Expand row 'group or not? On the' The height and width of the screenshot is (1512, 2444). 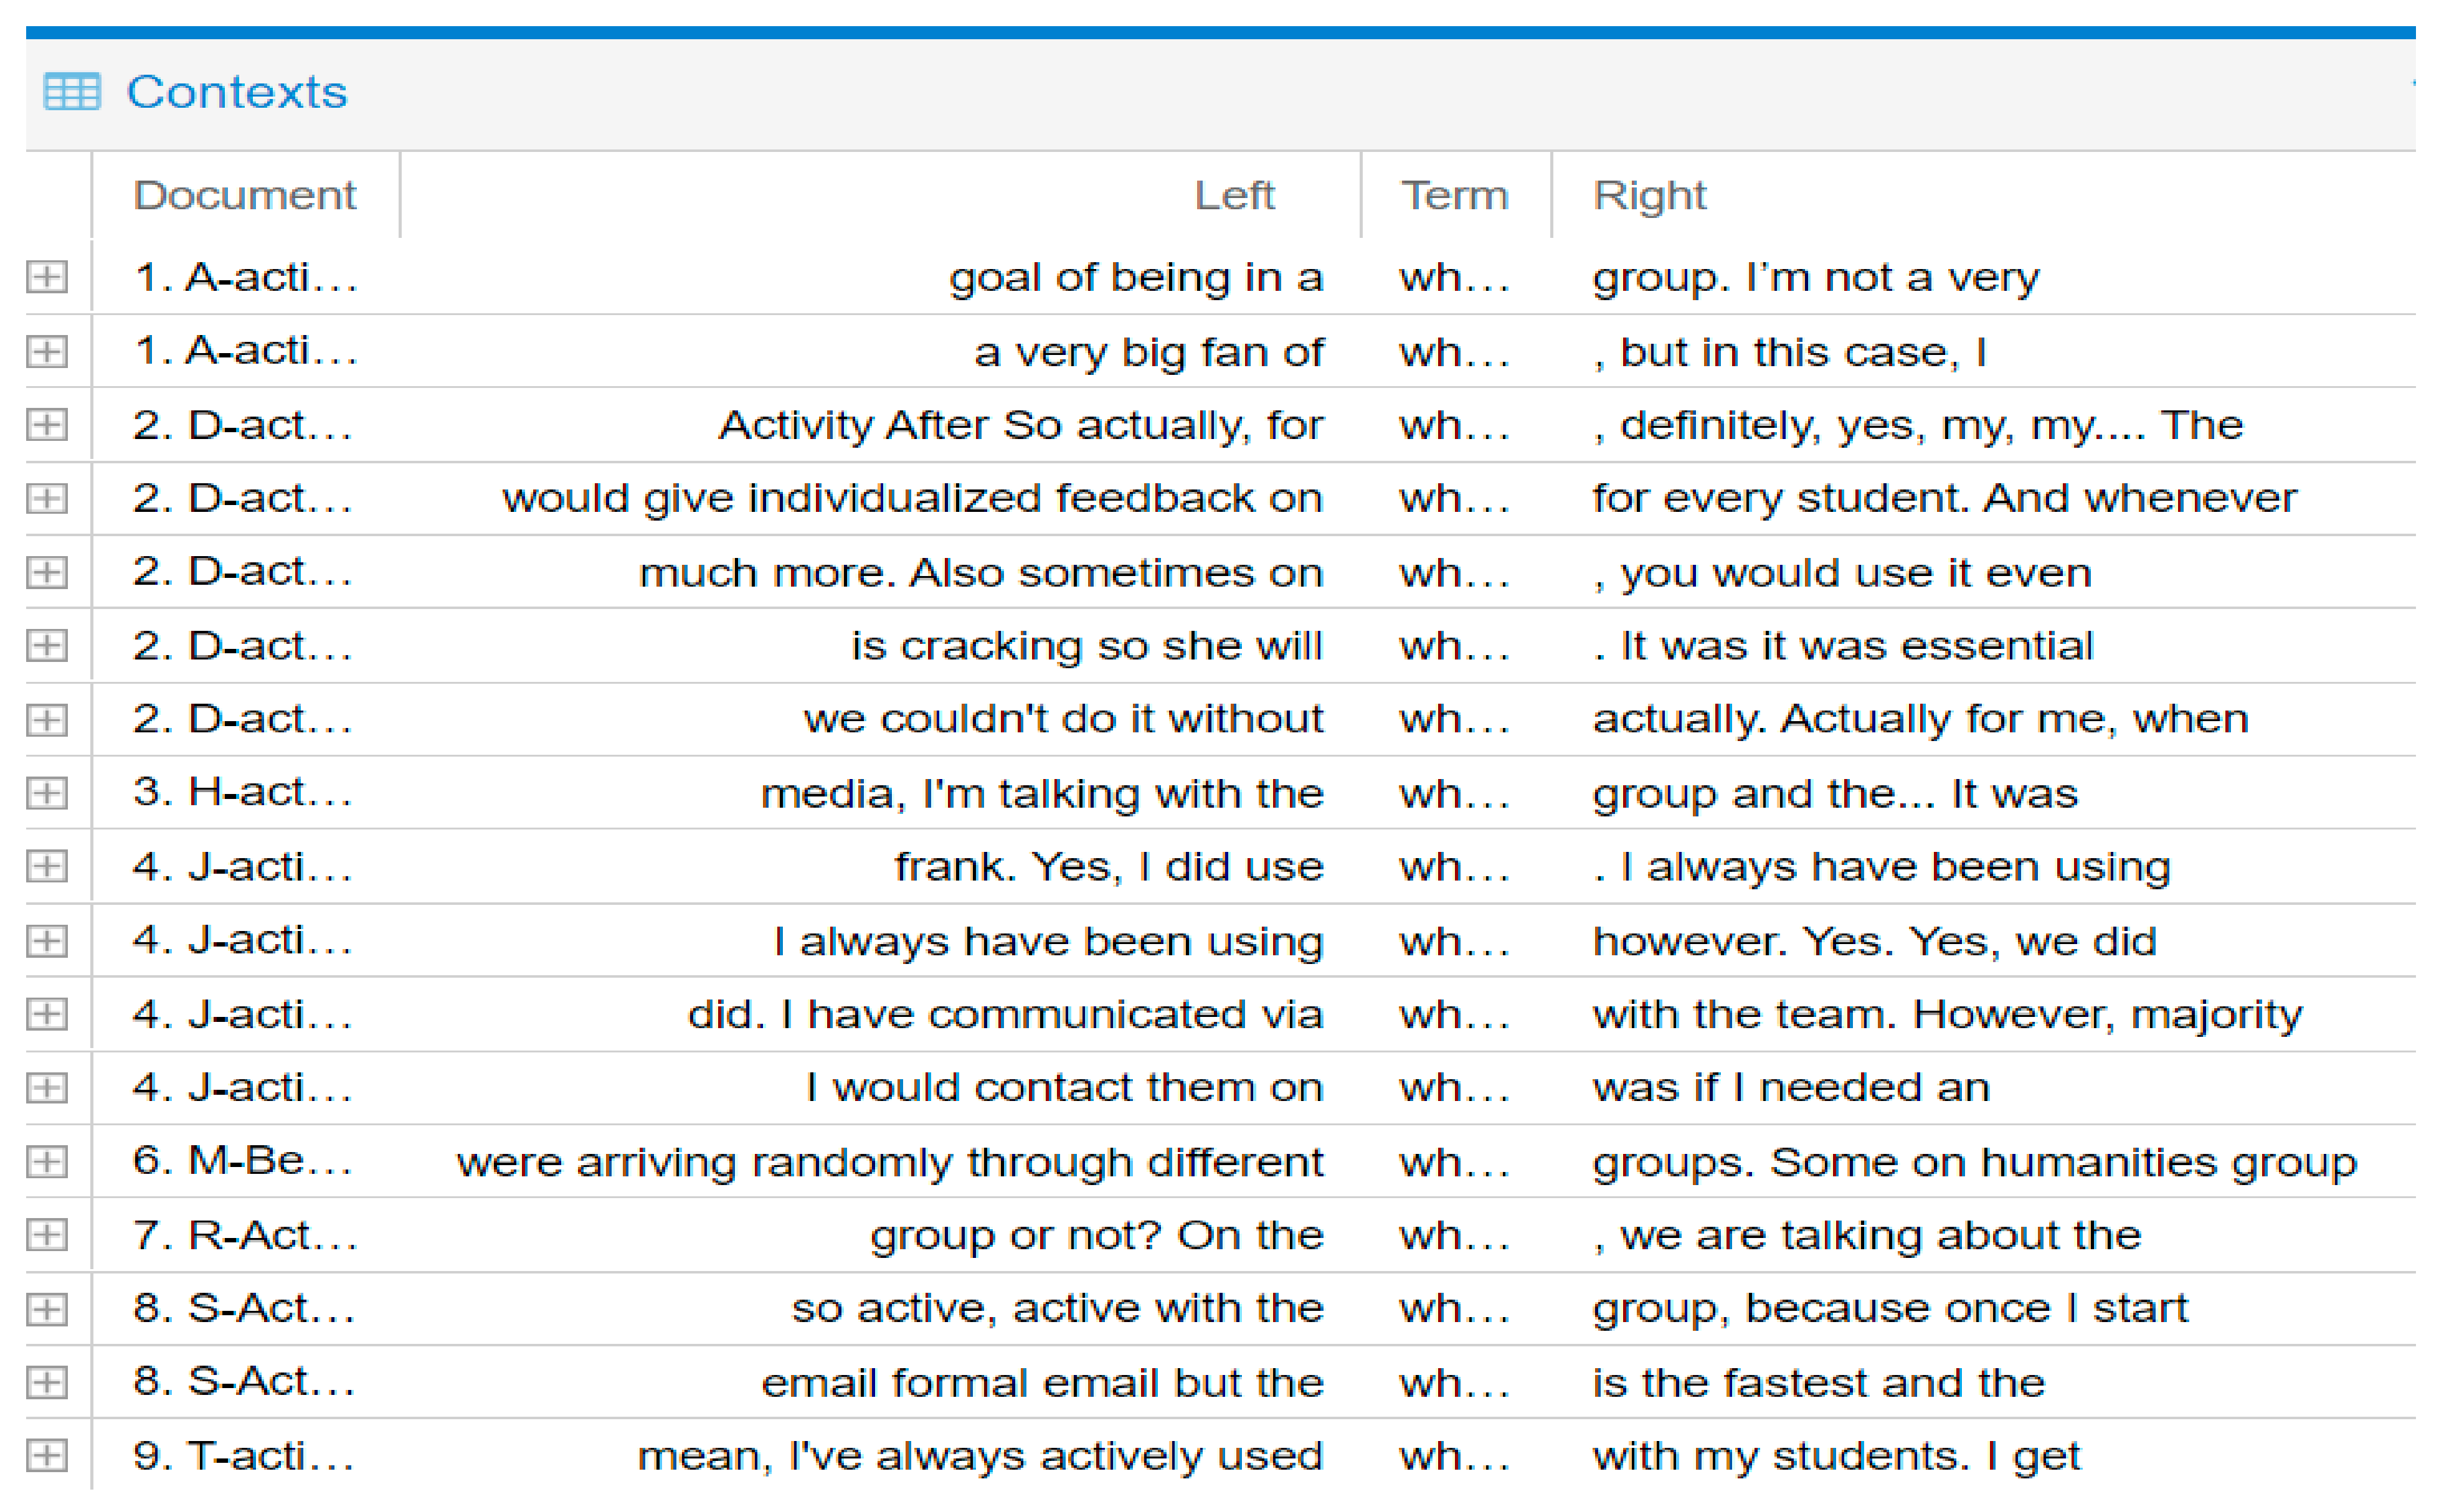tap(47, 1235)
